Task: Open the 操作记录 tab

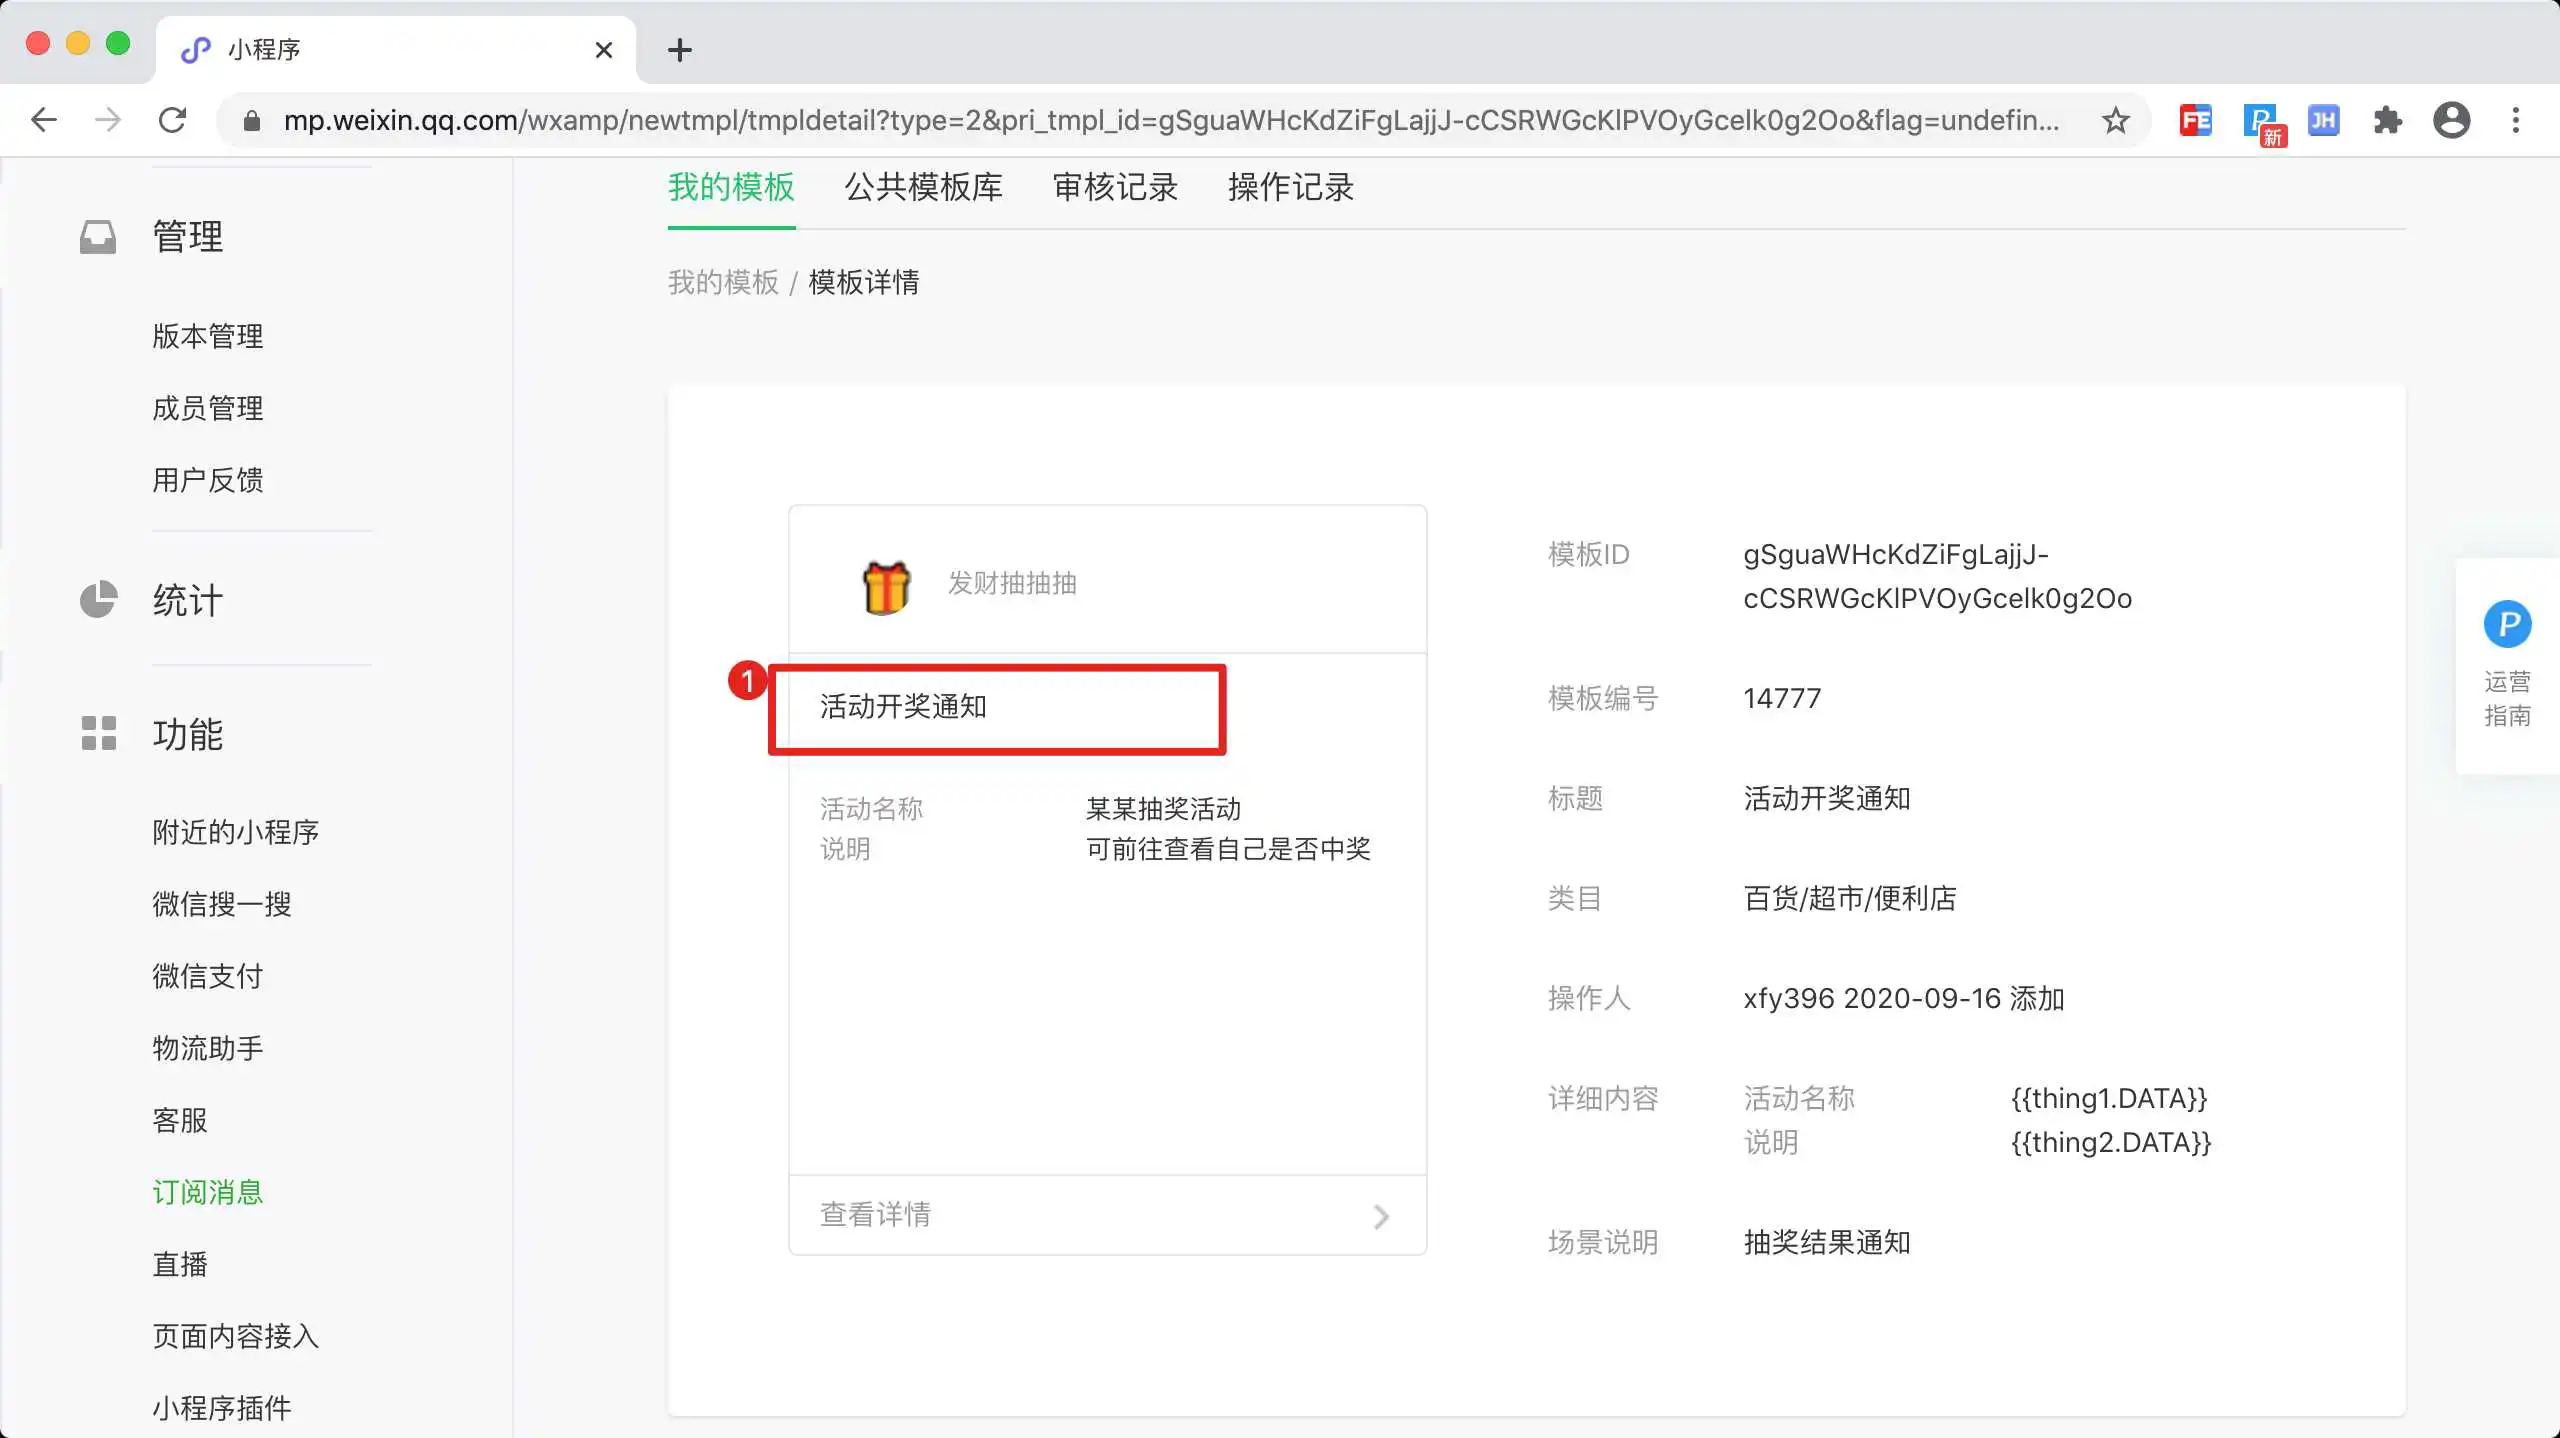Action: [x=1290, y=187]
